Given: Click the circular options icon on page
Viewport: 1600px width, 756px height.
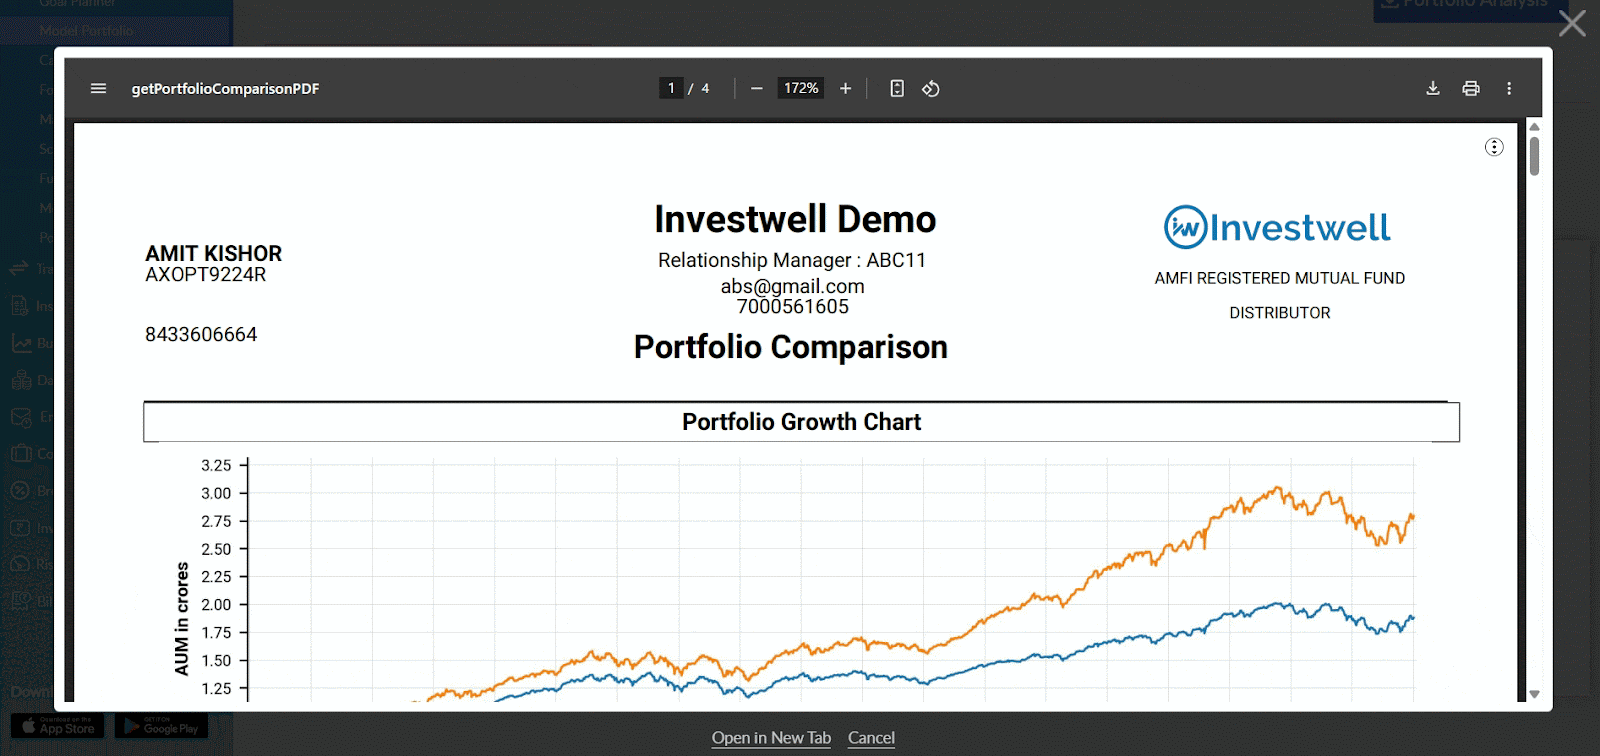Looking at the screenshot, I should [x=1494, y=147].
